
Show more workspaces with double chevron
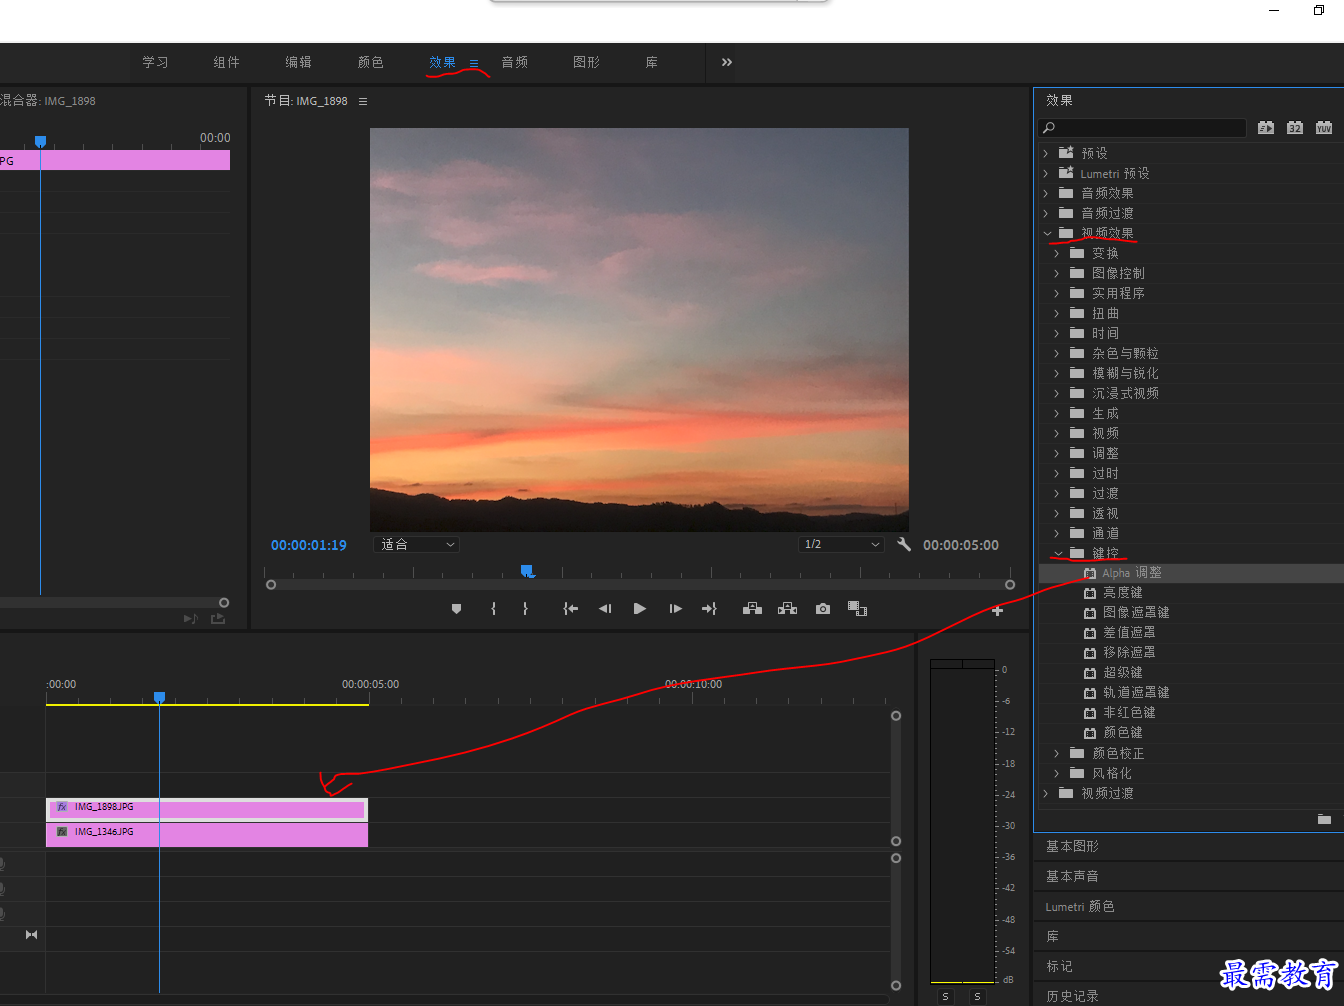coord(727,62)
